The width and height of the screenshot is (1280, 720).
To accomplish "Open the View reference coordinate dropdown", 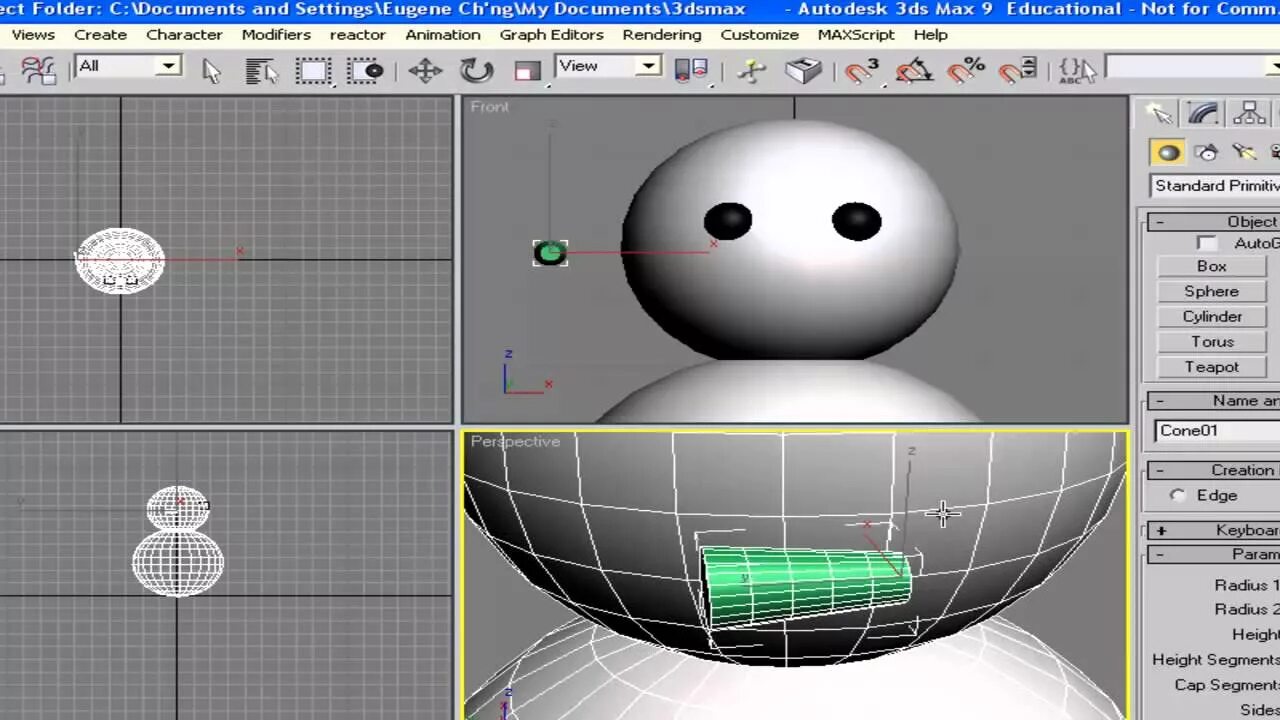I will (x=608, y=67).
